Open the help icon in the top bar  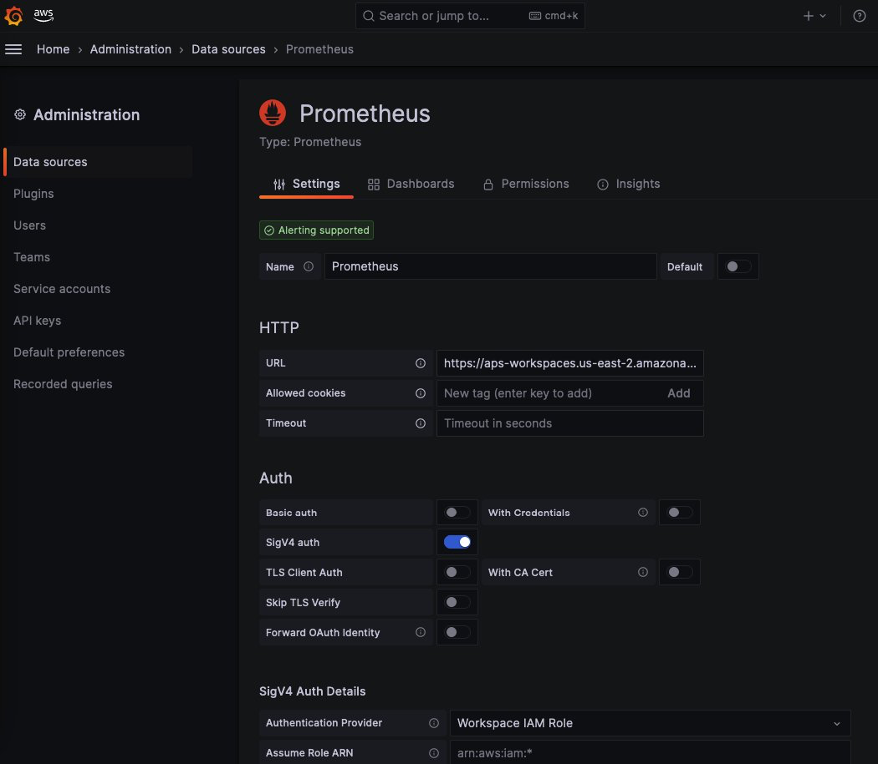tap(860, 16)
